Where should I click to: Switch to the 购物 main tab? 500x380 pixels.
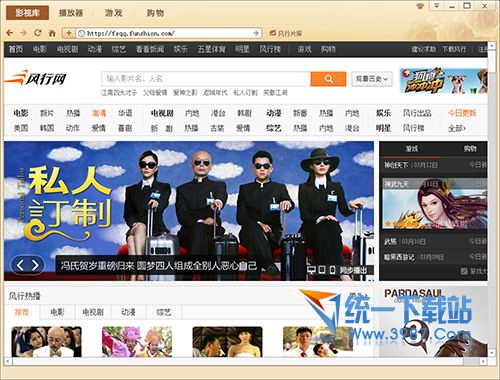point(155,13)
